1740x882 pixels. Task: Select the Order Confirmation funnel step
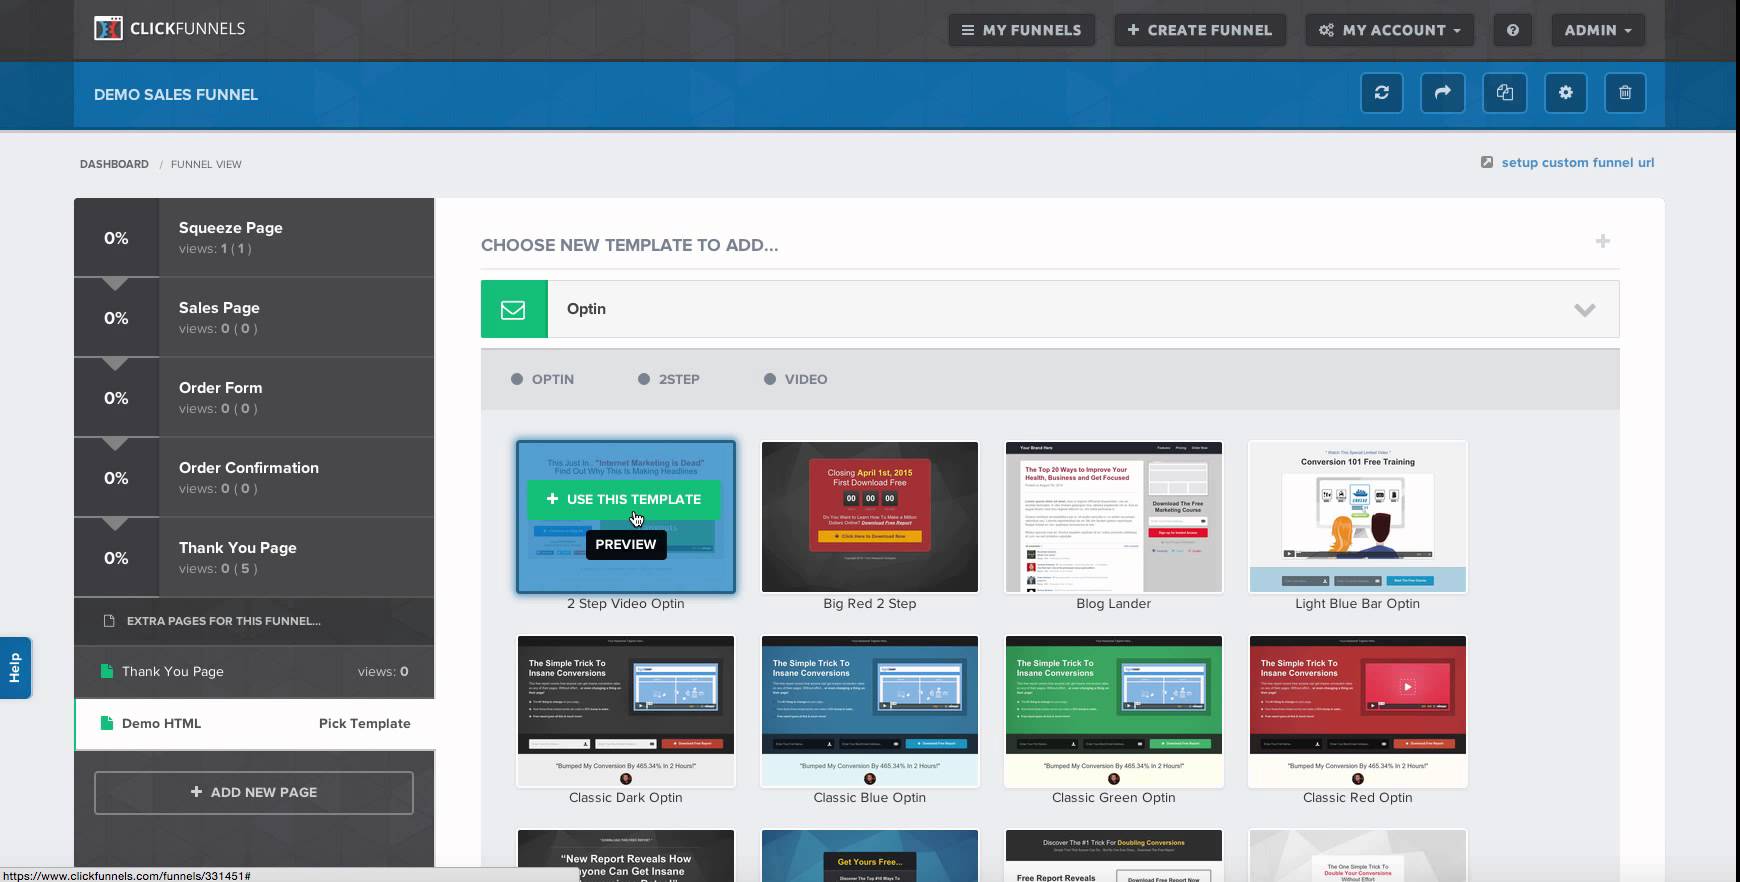254,477
